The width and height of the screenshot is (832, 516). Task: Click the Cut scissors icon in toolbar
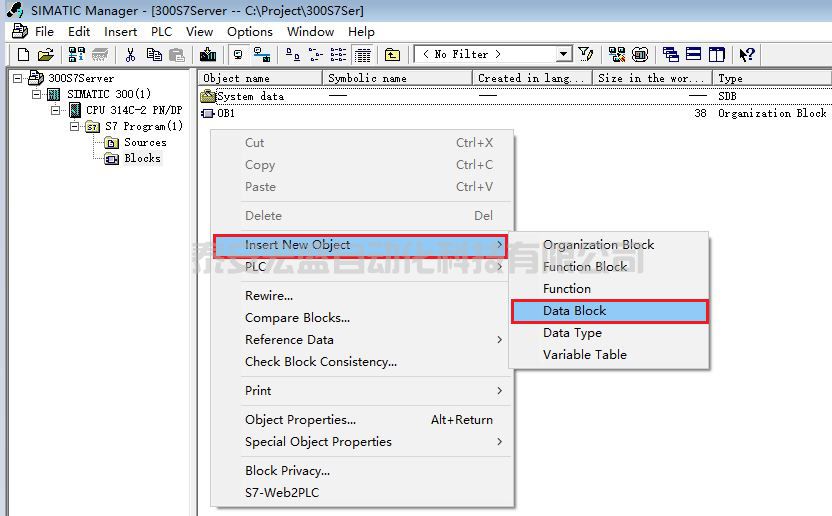133,55
